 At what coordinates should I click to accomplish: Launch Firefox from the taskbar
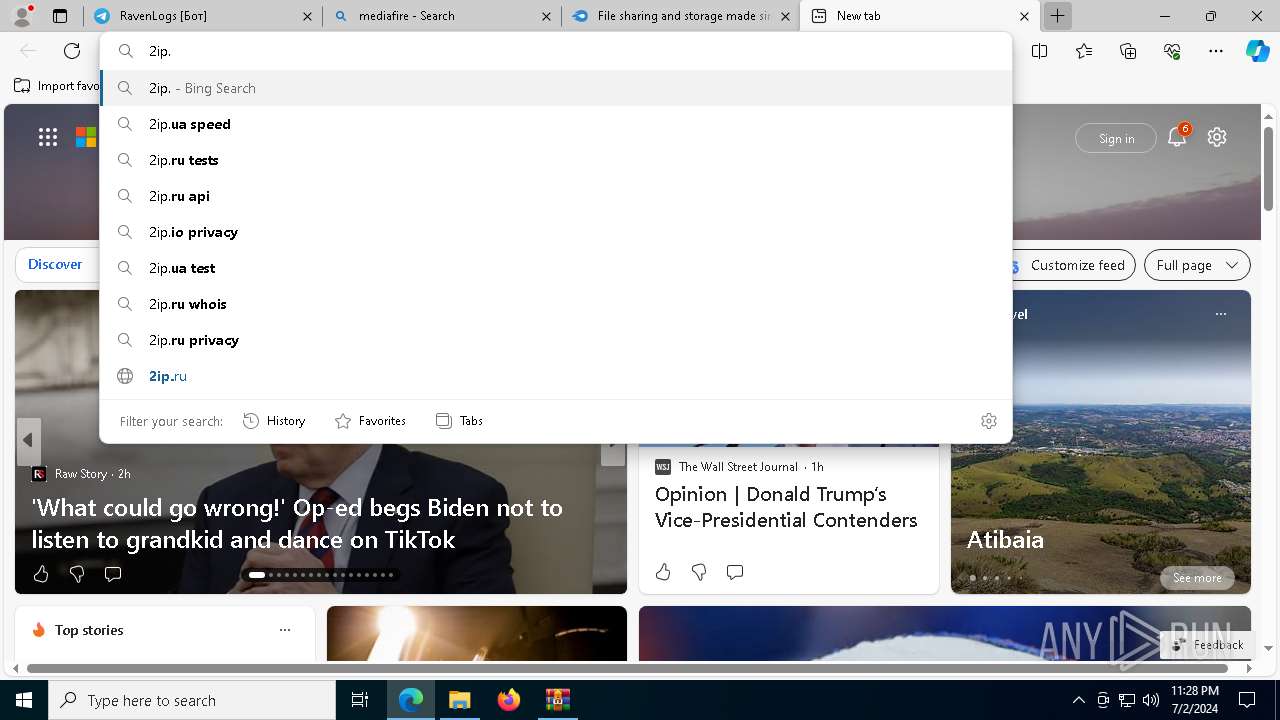508,700
